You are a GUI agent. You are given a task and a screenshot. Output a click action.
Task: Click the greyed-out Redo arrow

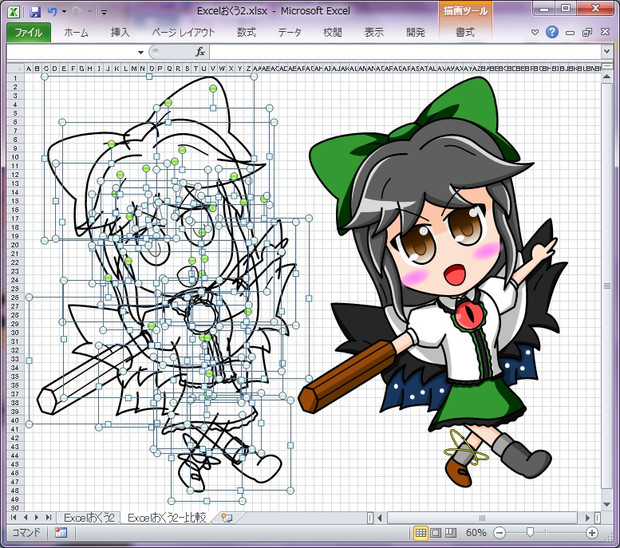click(x=77, y=11)
